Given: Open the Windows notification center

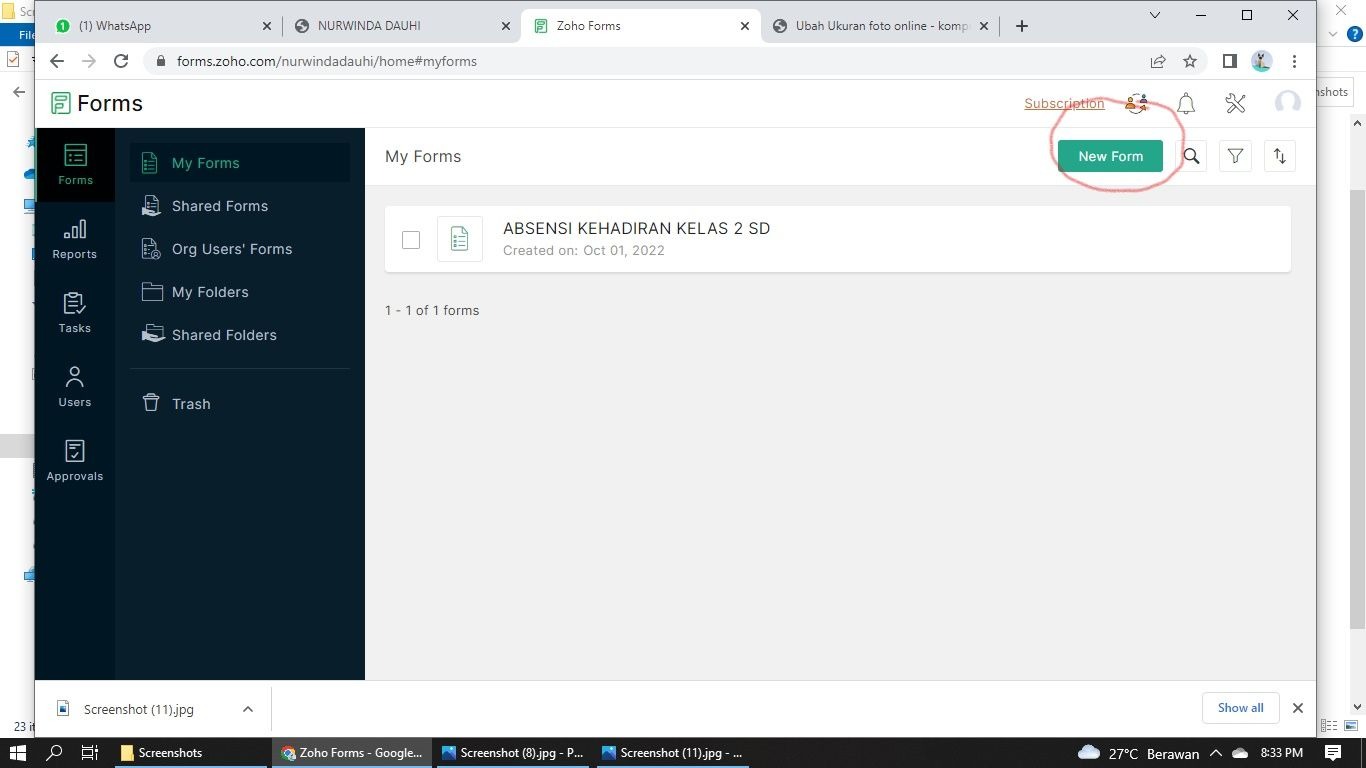Looking at the screenshot, I should click(x=1333, y=753).
